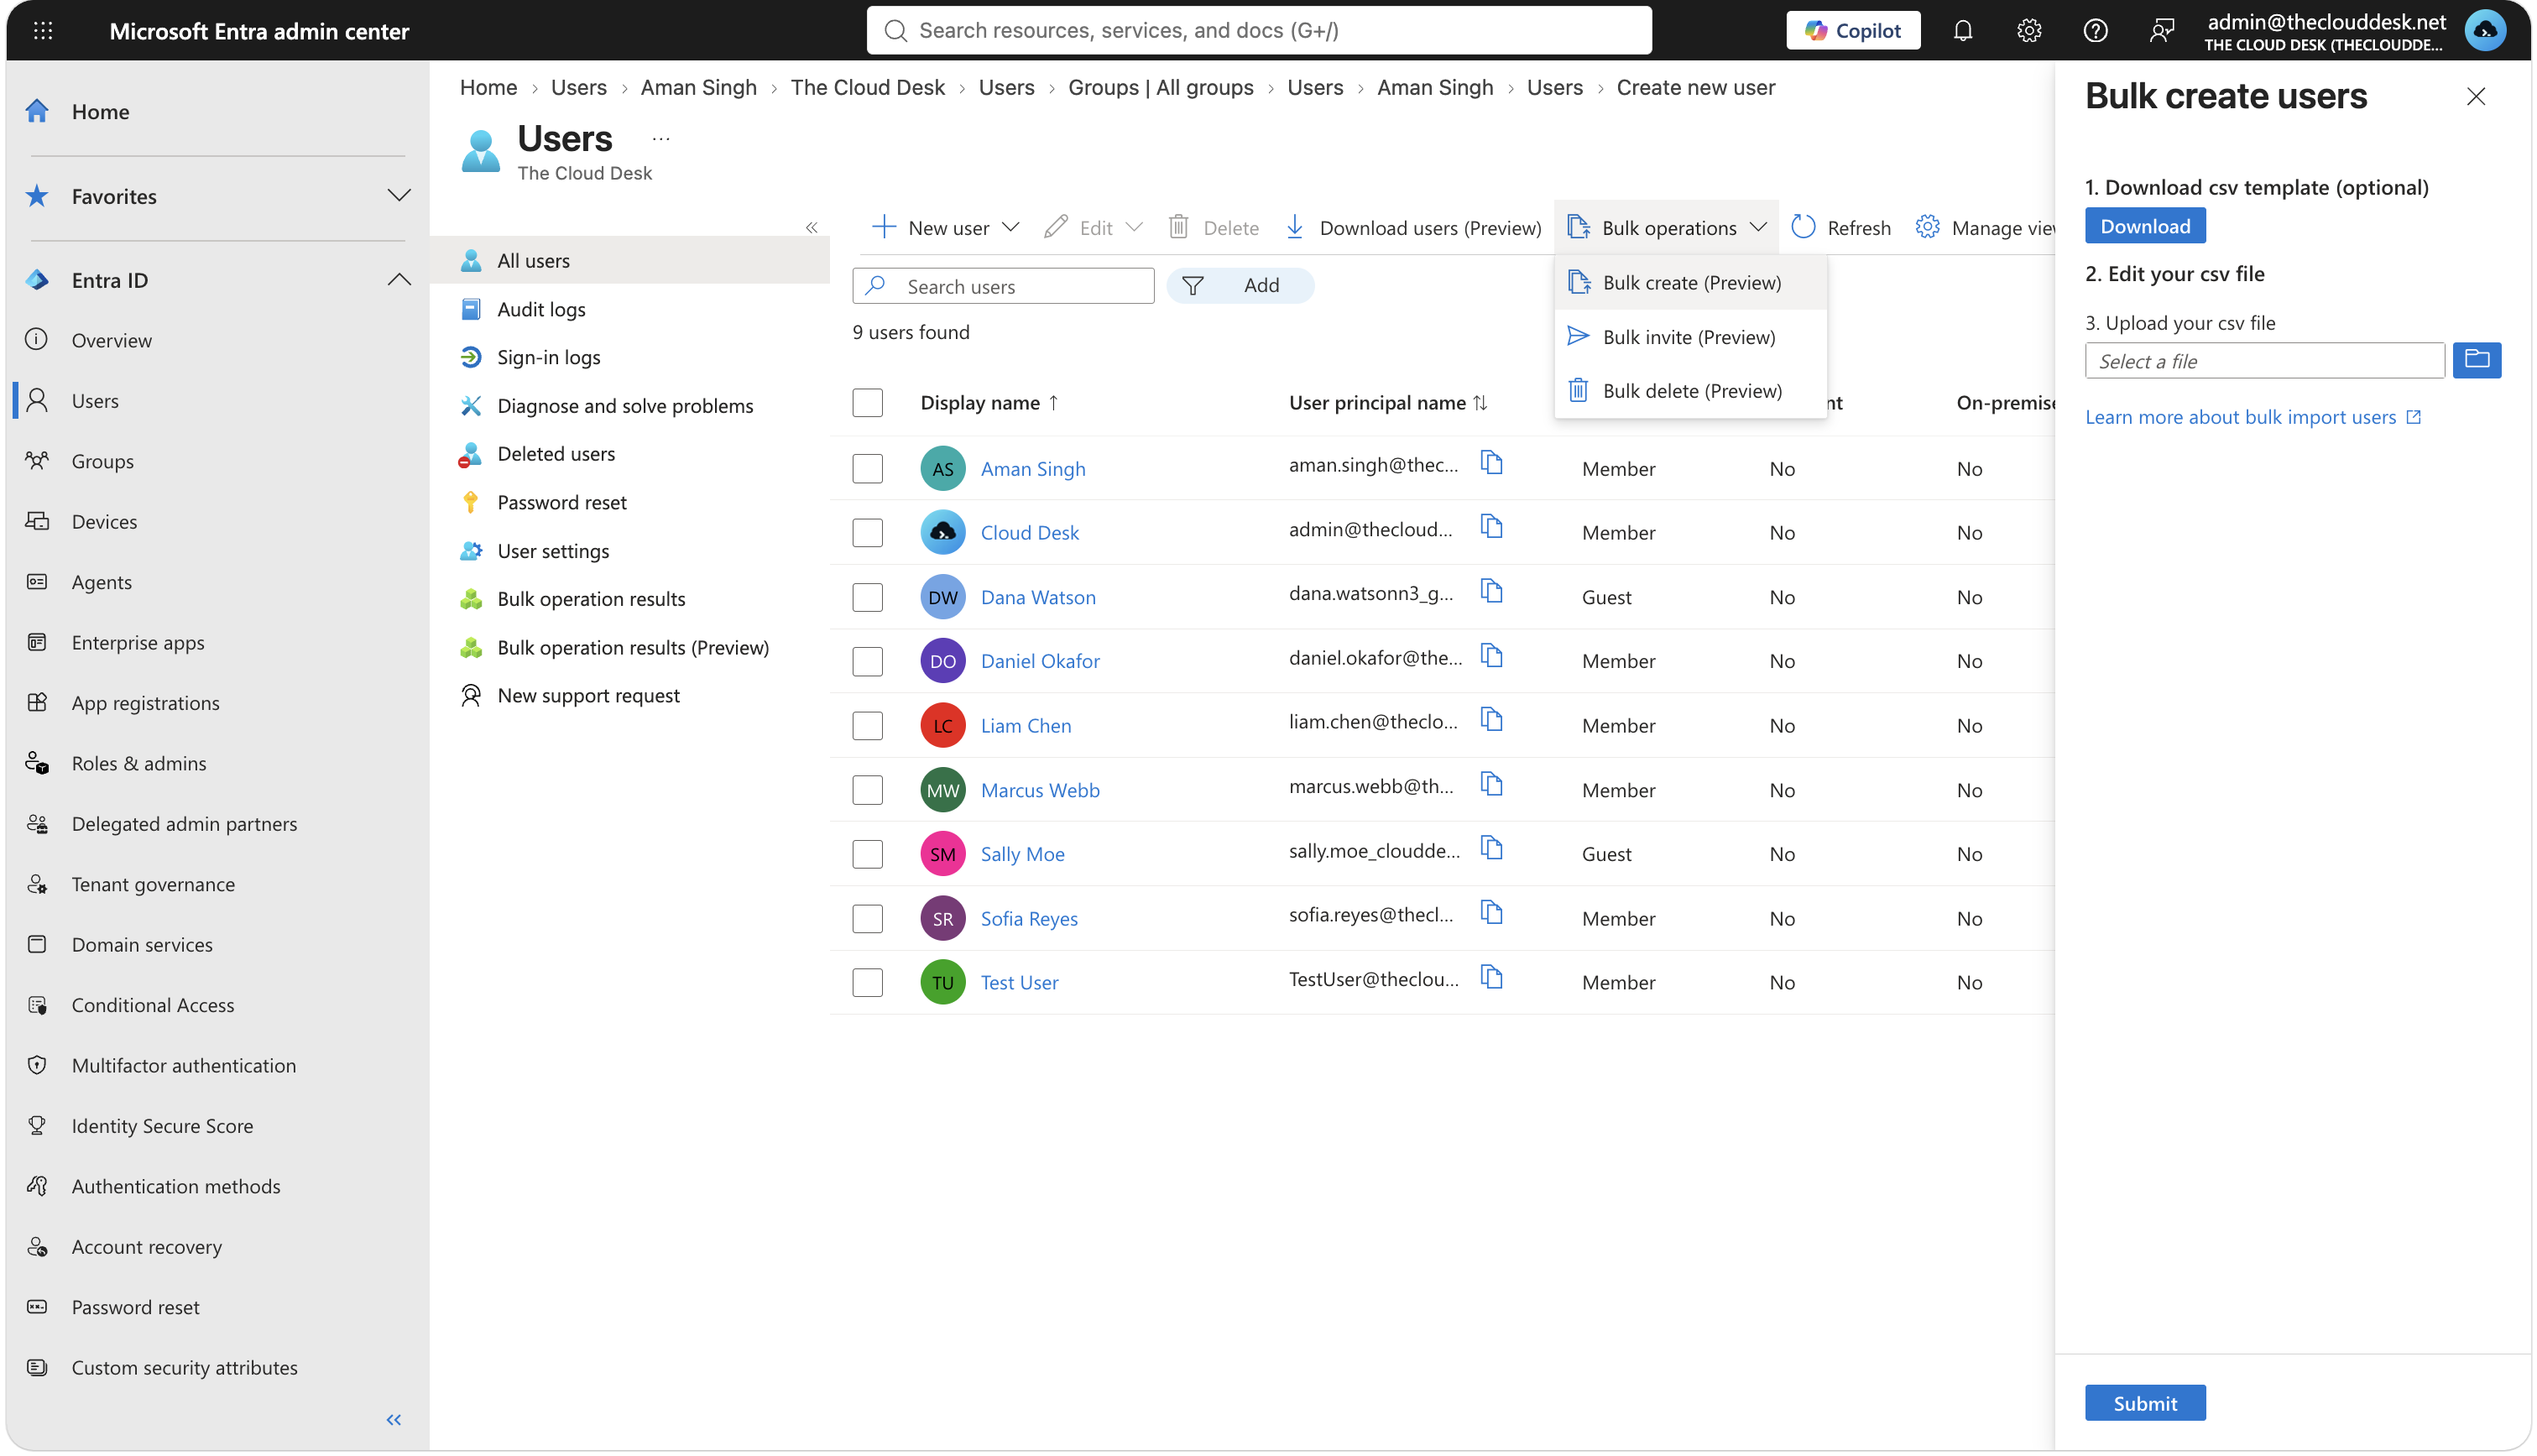The width and height of the screenshot is (2537, 1456).
Task: Open the app launcher waffle icon
Action: click(42, 30)
